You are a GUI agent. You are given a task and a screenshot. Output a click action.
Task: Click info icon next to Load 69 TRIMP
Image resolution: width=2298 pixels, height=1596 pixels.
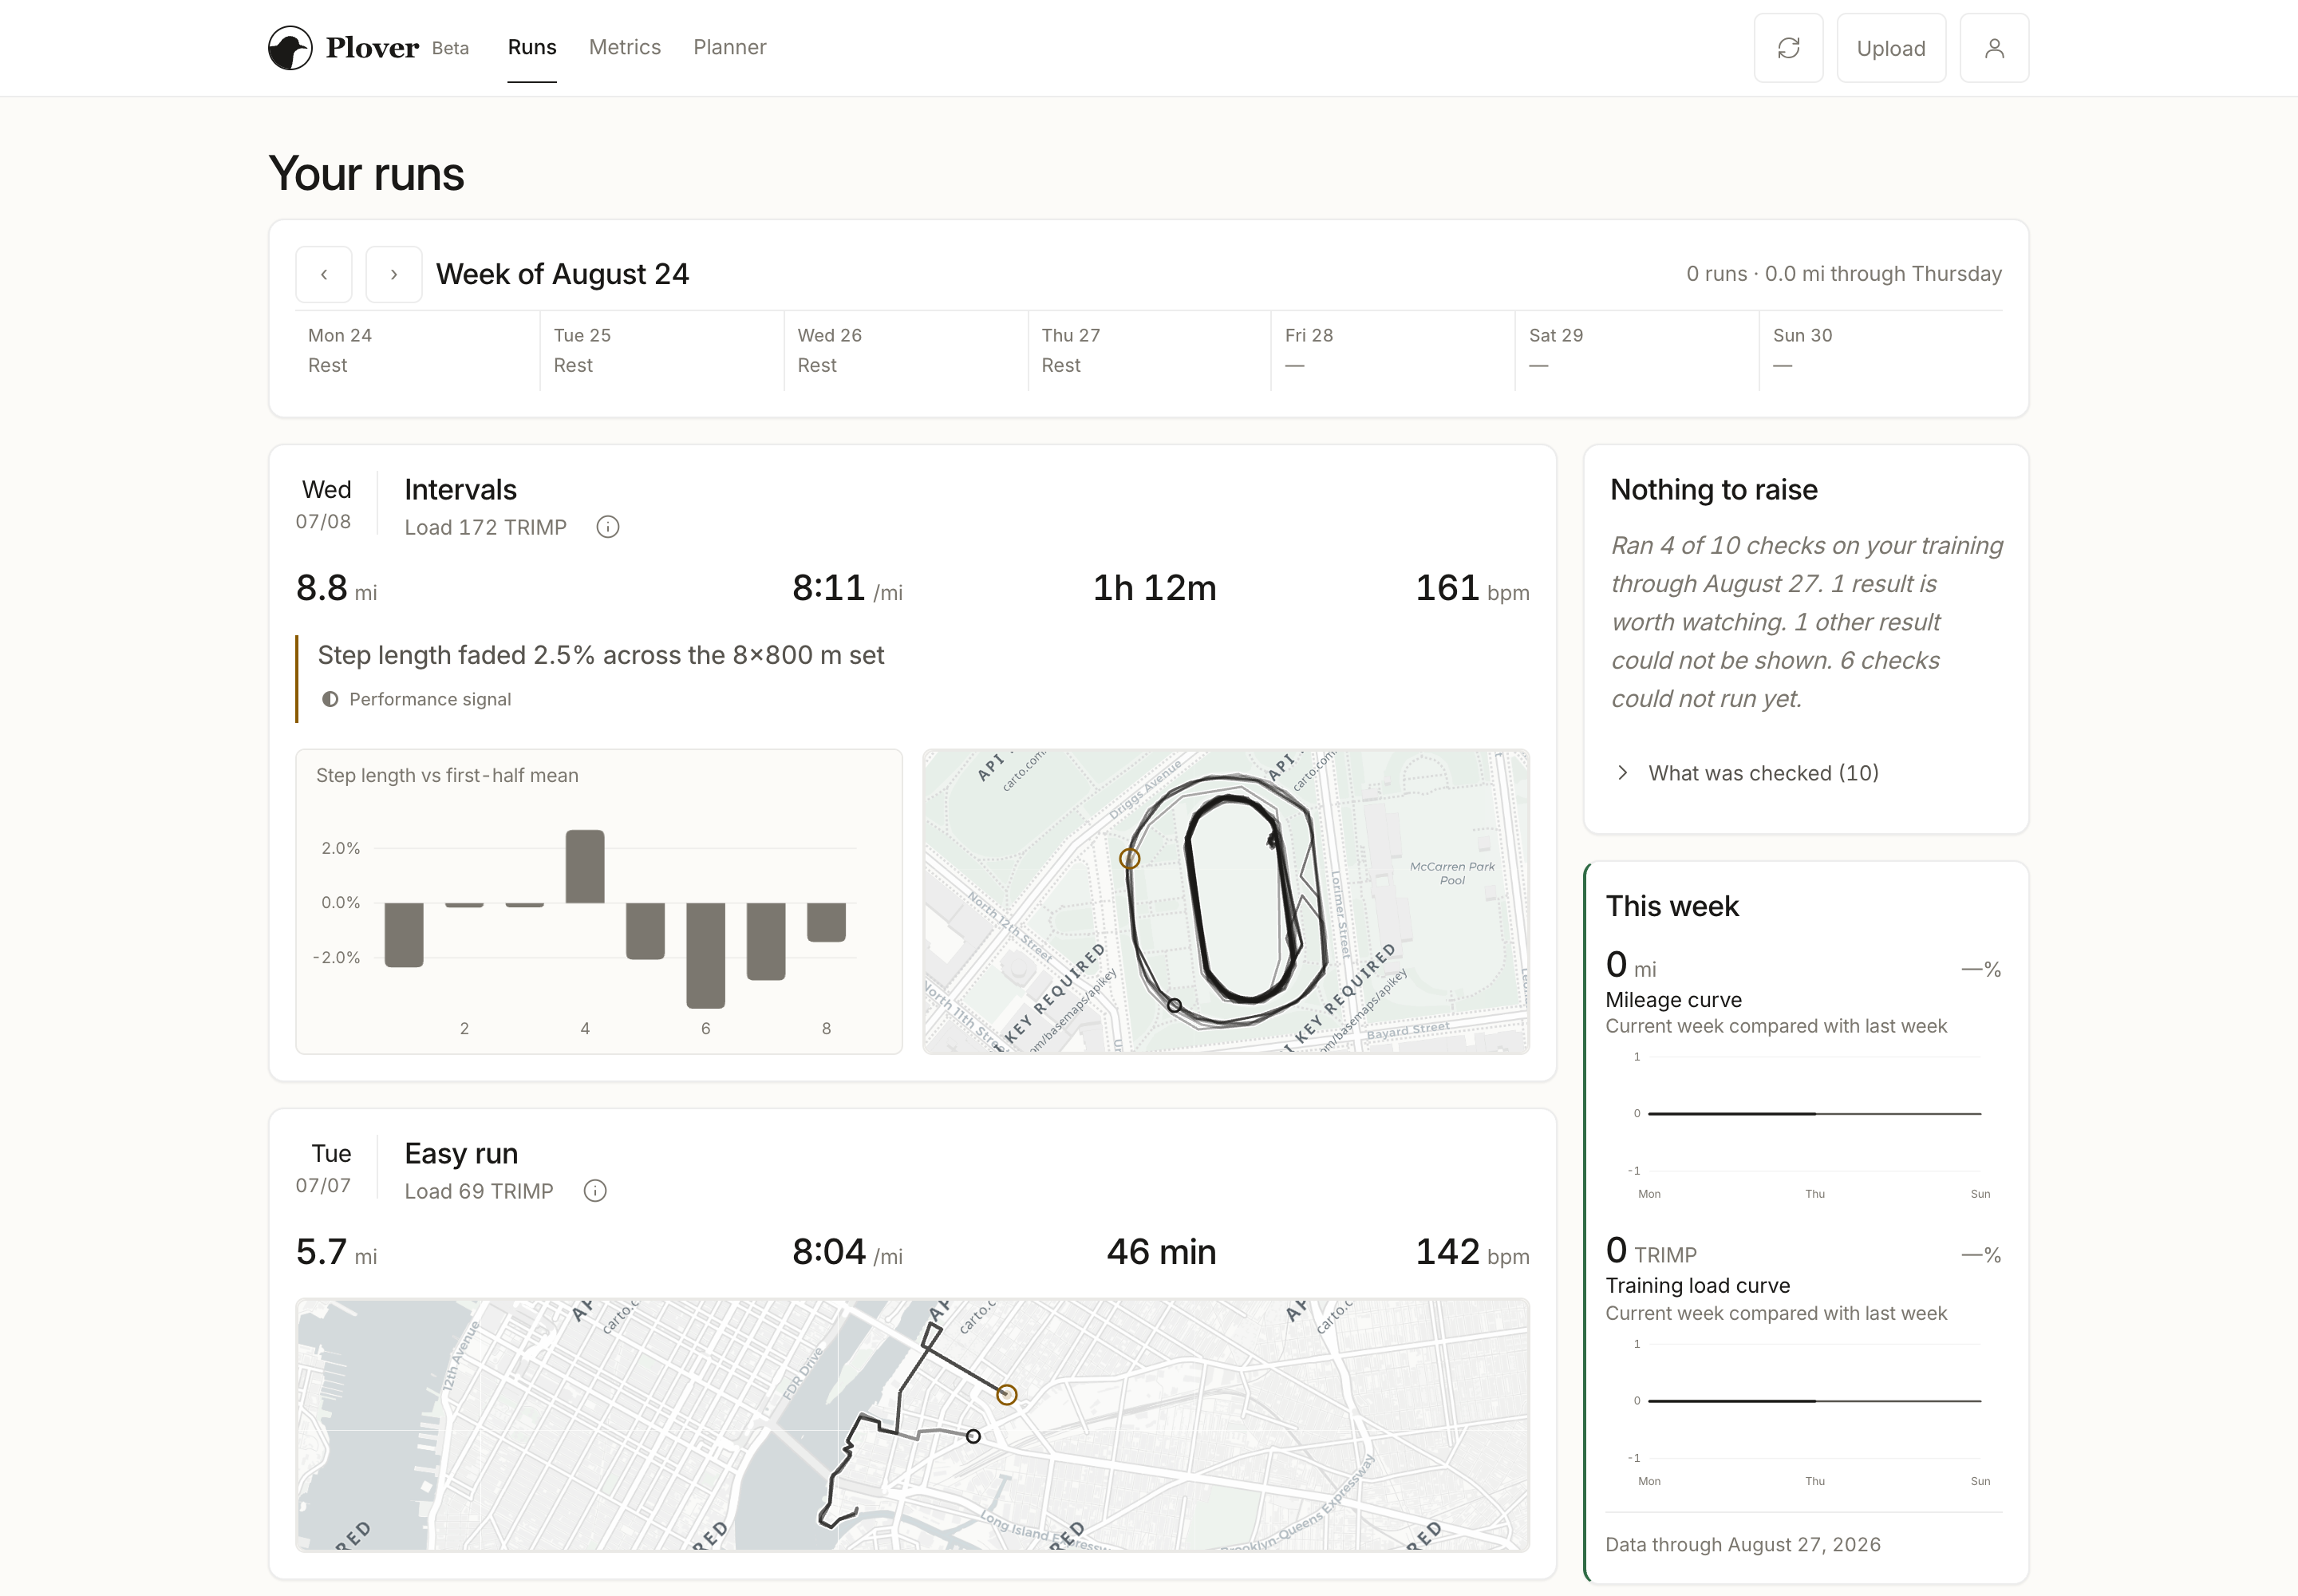click(x=595, y=1191)
